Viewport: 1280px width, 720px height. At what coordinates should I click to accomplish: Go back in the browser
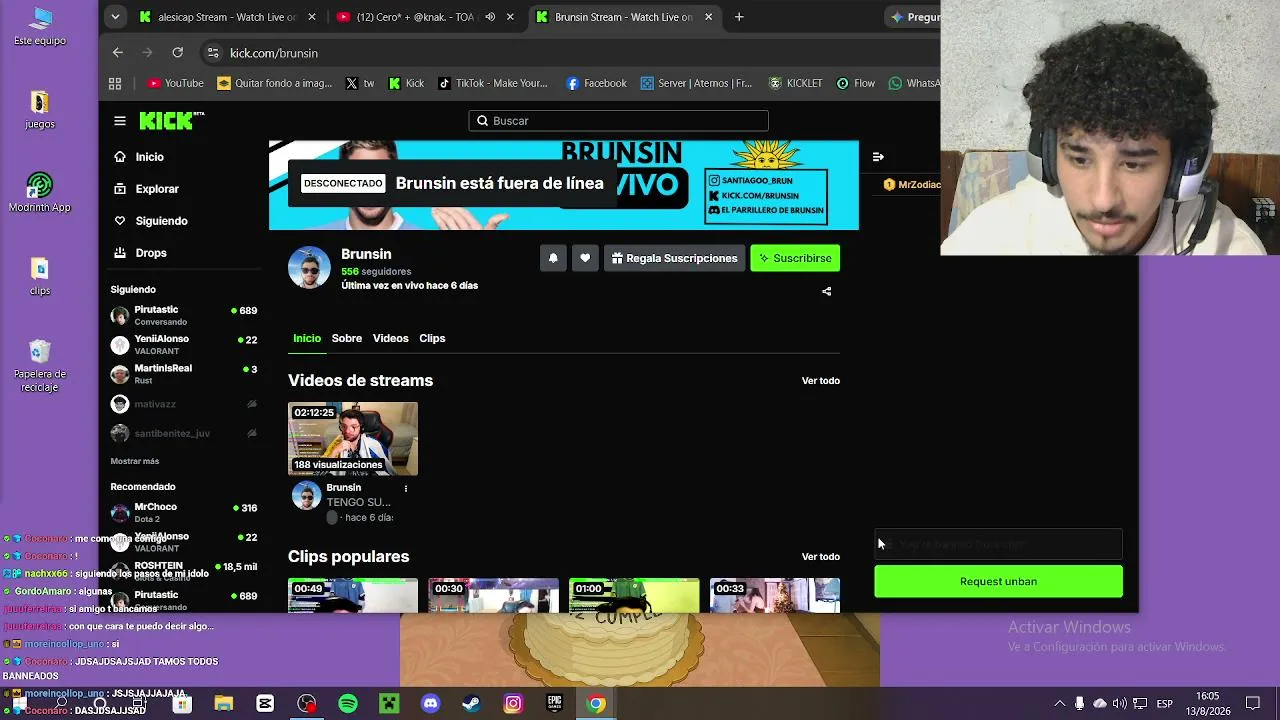pyautogui.click(x=118, y=53)
